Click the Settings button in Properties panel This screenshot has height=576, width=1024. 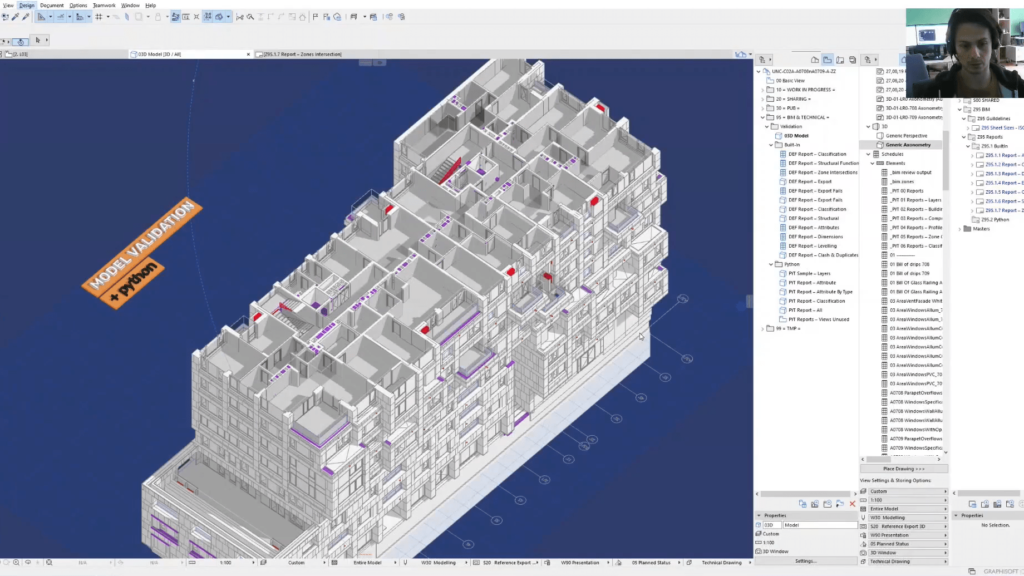click(806, 561)
